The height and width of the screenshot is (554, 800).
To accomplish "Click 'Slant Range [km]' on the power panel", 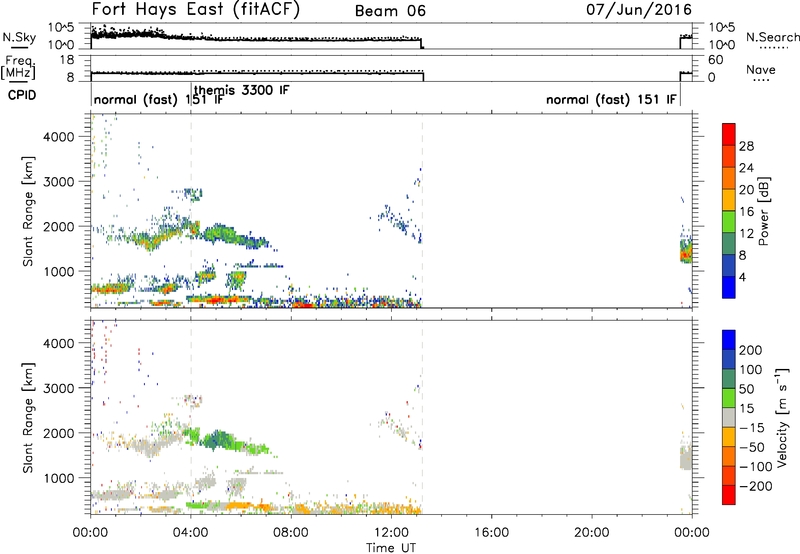I will point(28,211).
